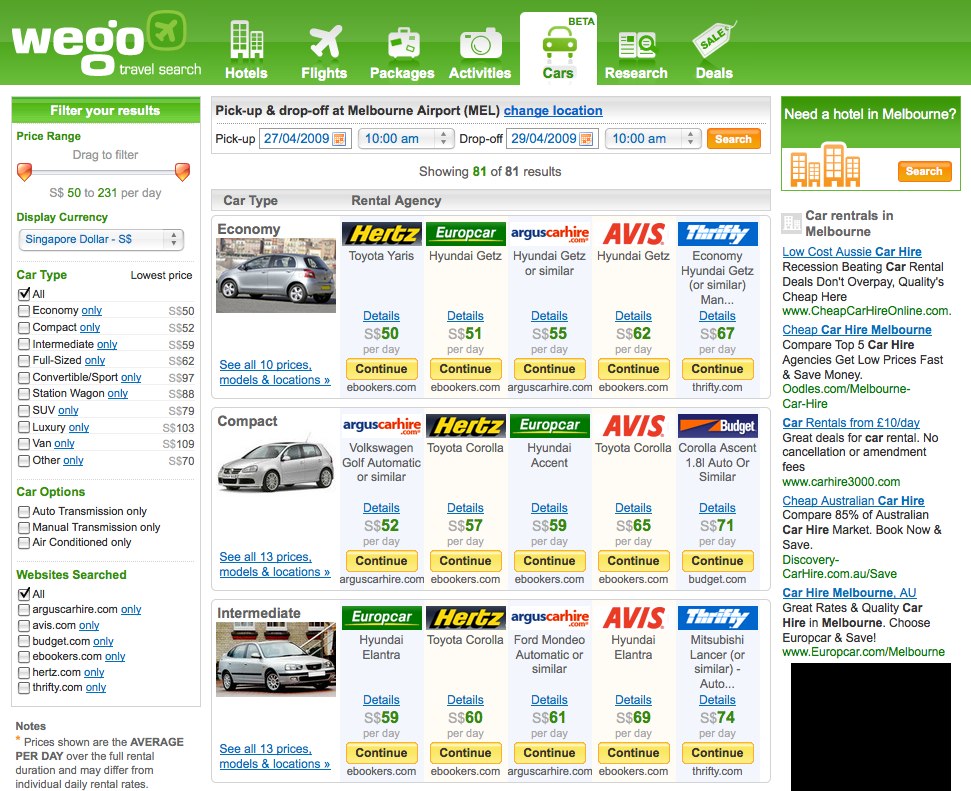Enable Air Conditioned only option
971x791 pixels.
point(24,543)
